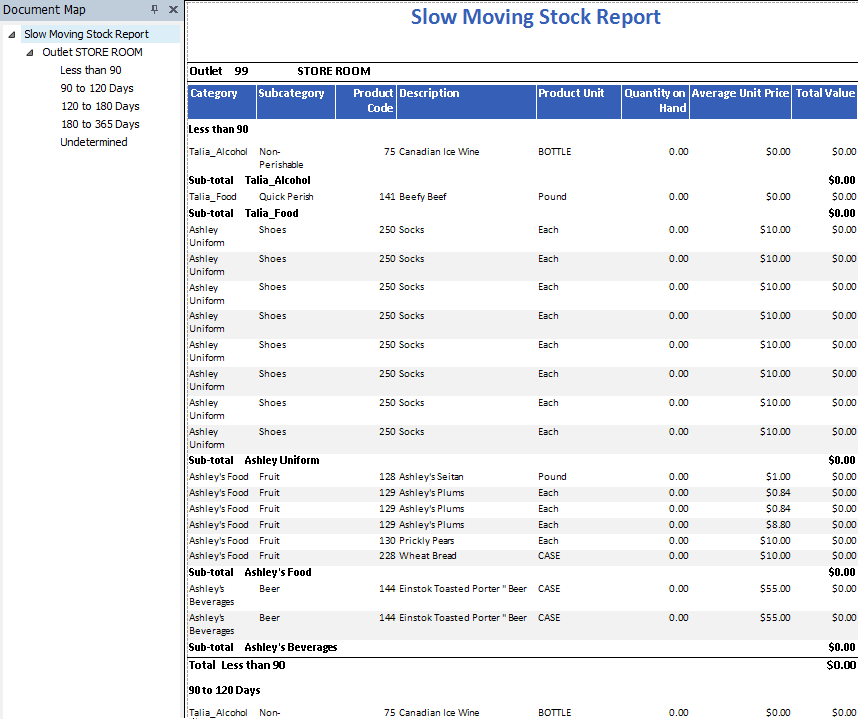Image resolution: width=858 pixels, height=719 pixels.
Task: Click the report title Slow Moving Stock Report
Action: point(536,17)
